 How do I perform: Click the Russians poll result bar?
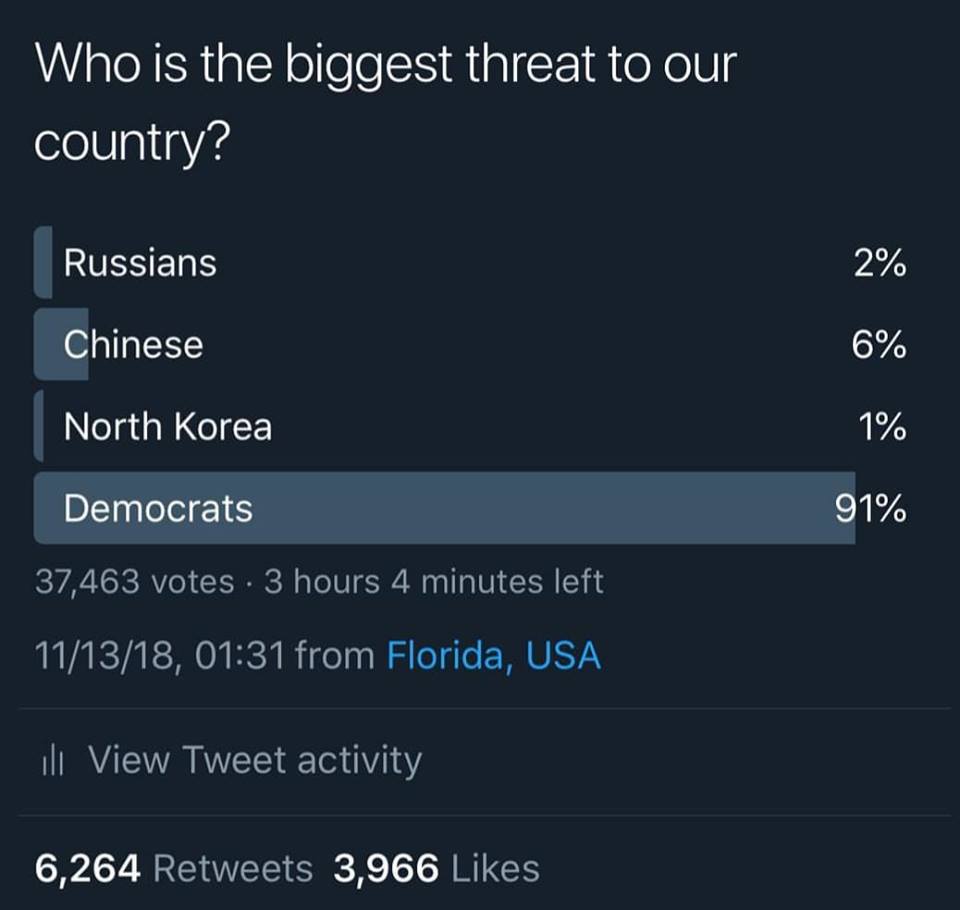click(43, 263)
